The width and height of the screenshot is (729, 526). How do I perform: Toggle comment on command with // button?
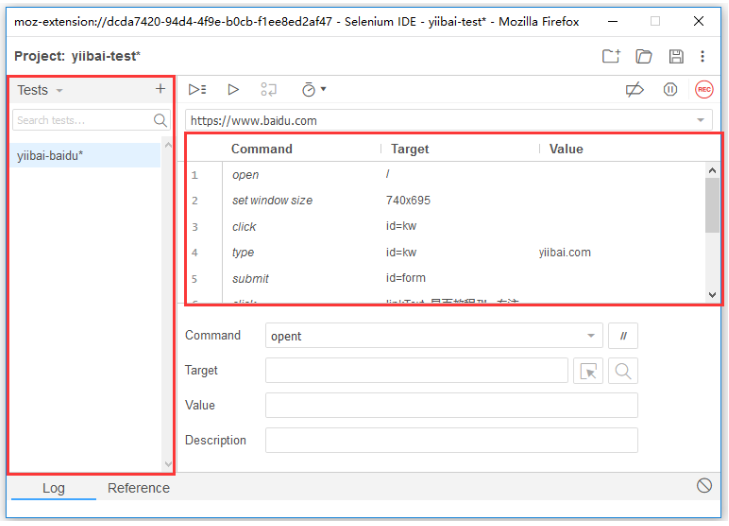623,336
